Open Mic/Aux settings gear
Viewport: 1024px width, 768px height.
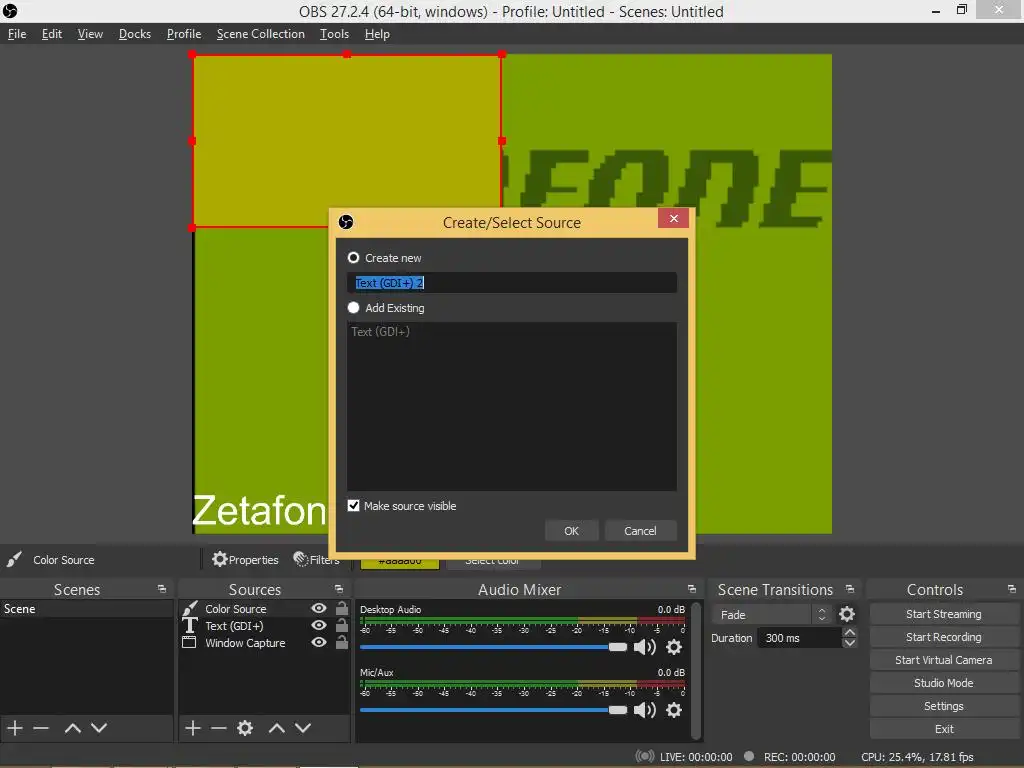(674, 710)
